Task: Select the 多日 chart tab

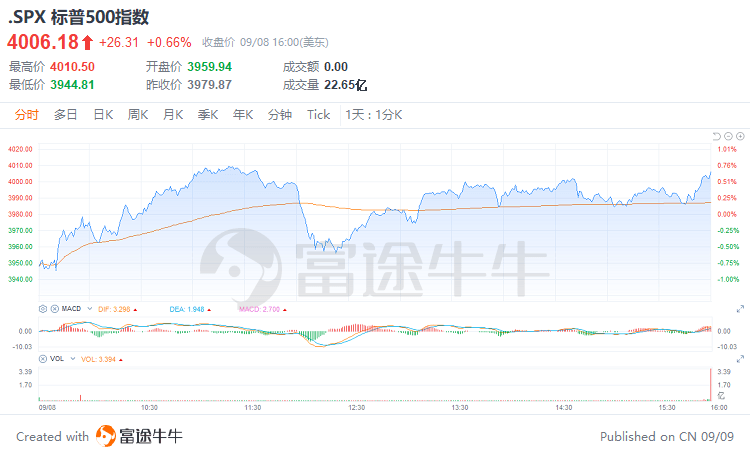Action: pyautogui.click(x=66, y=115)
